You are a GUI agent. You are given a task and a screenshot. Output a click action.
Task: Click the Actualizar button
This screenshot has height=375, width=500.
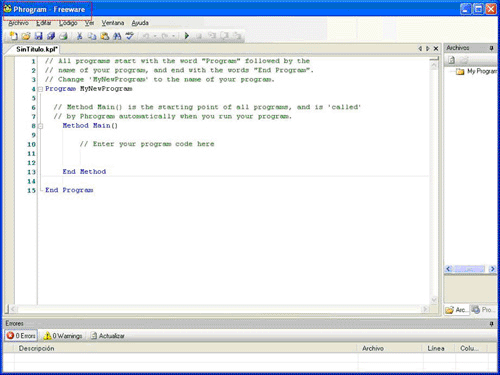[108, 336]
